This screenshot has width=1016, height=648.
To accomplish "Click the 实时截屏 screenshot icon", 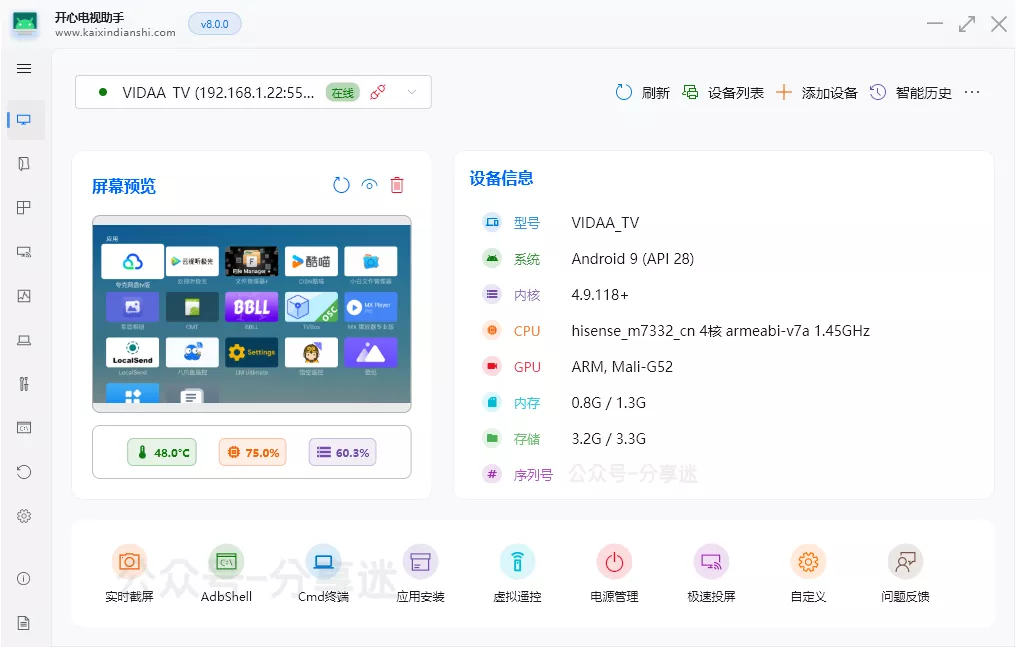I will coord(129,562).
